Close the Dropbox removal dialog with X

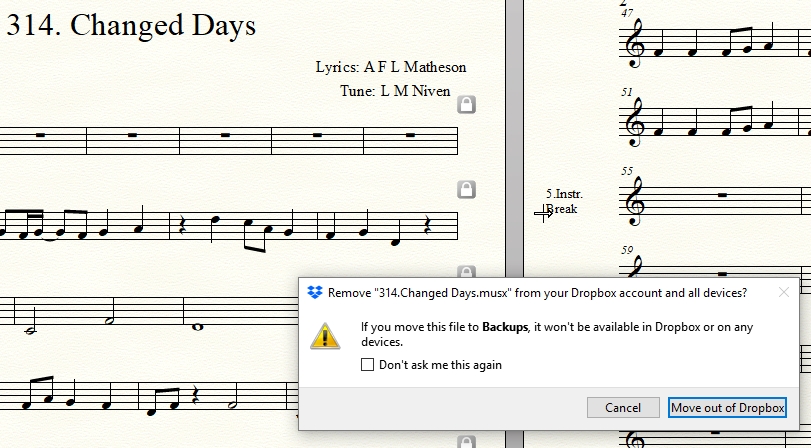(x=784, y=292)
